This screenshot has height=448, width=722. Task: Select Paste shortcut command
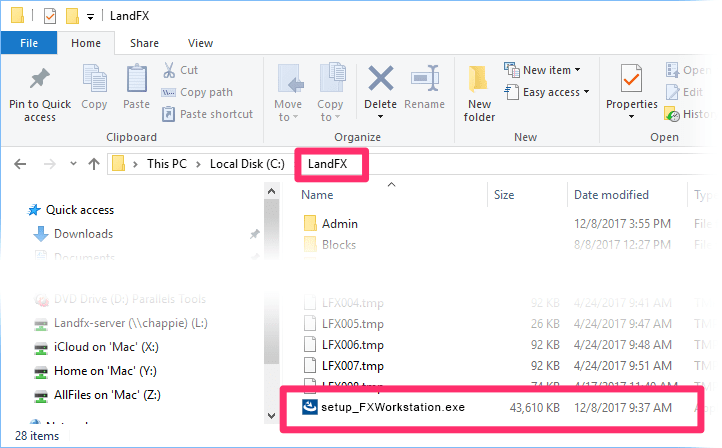(207, 114)
